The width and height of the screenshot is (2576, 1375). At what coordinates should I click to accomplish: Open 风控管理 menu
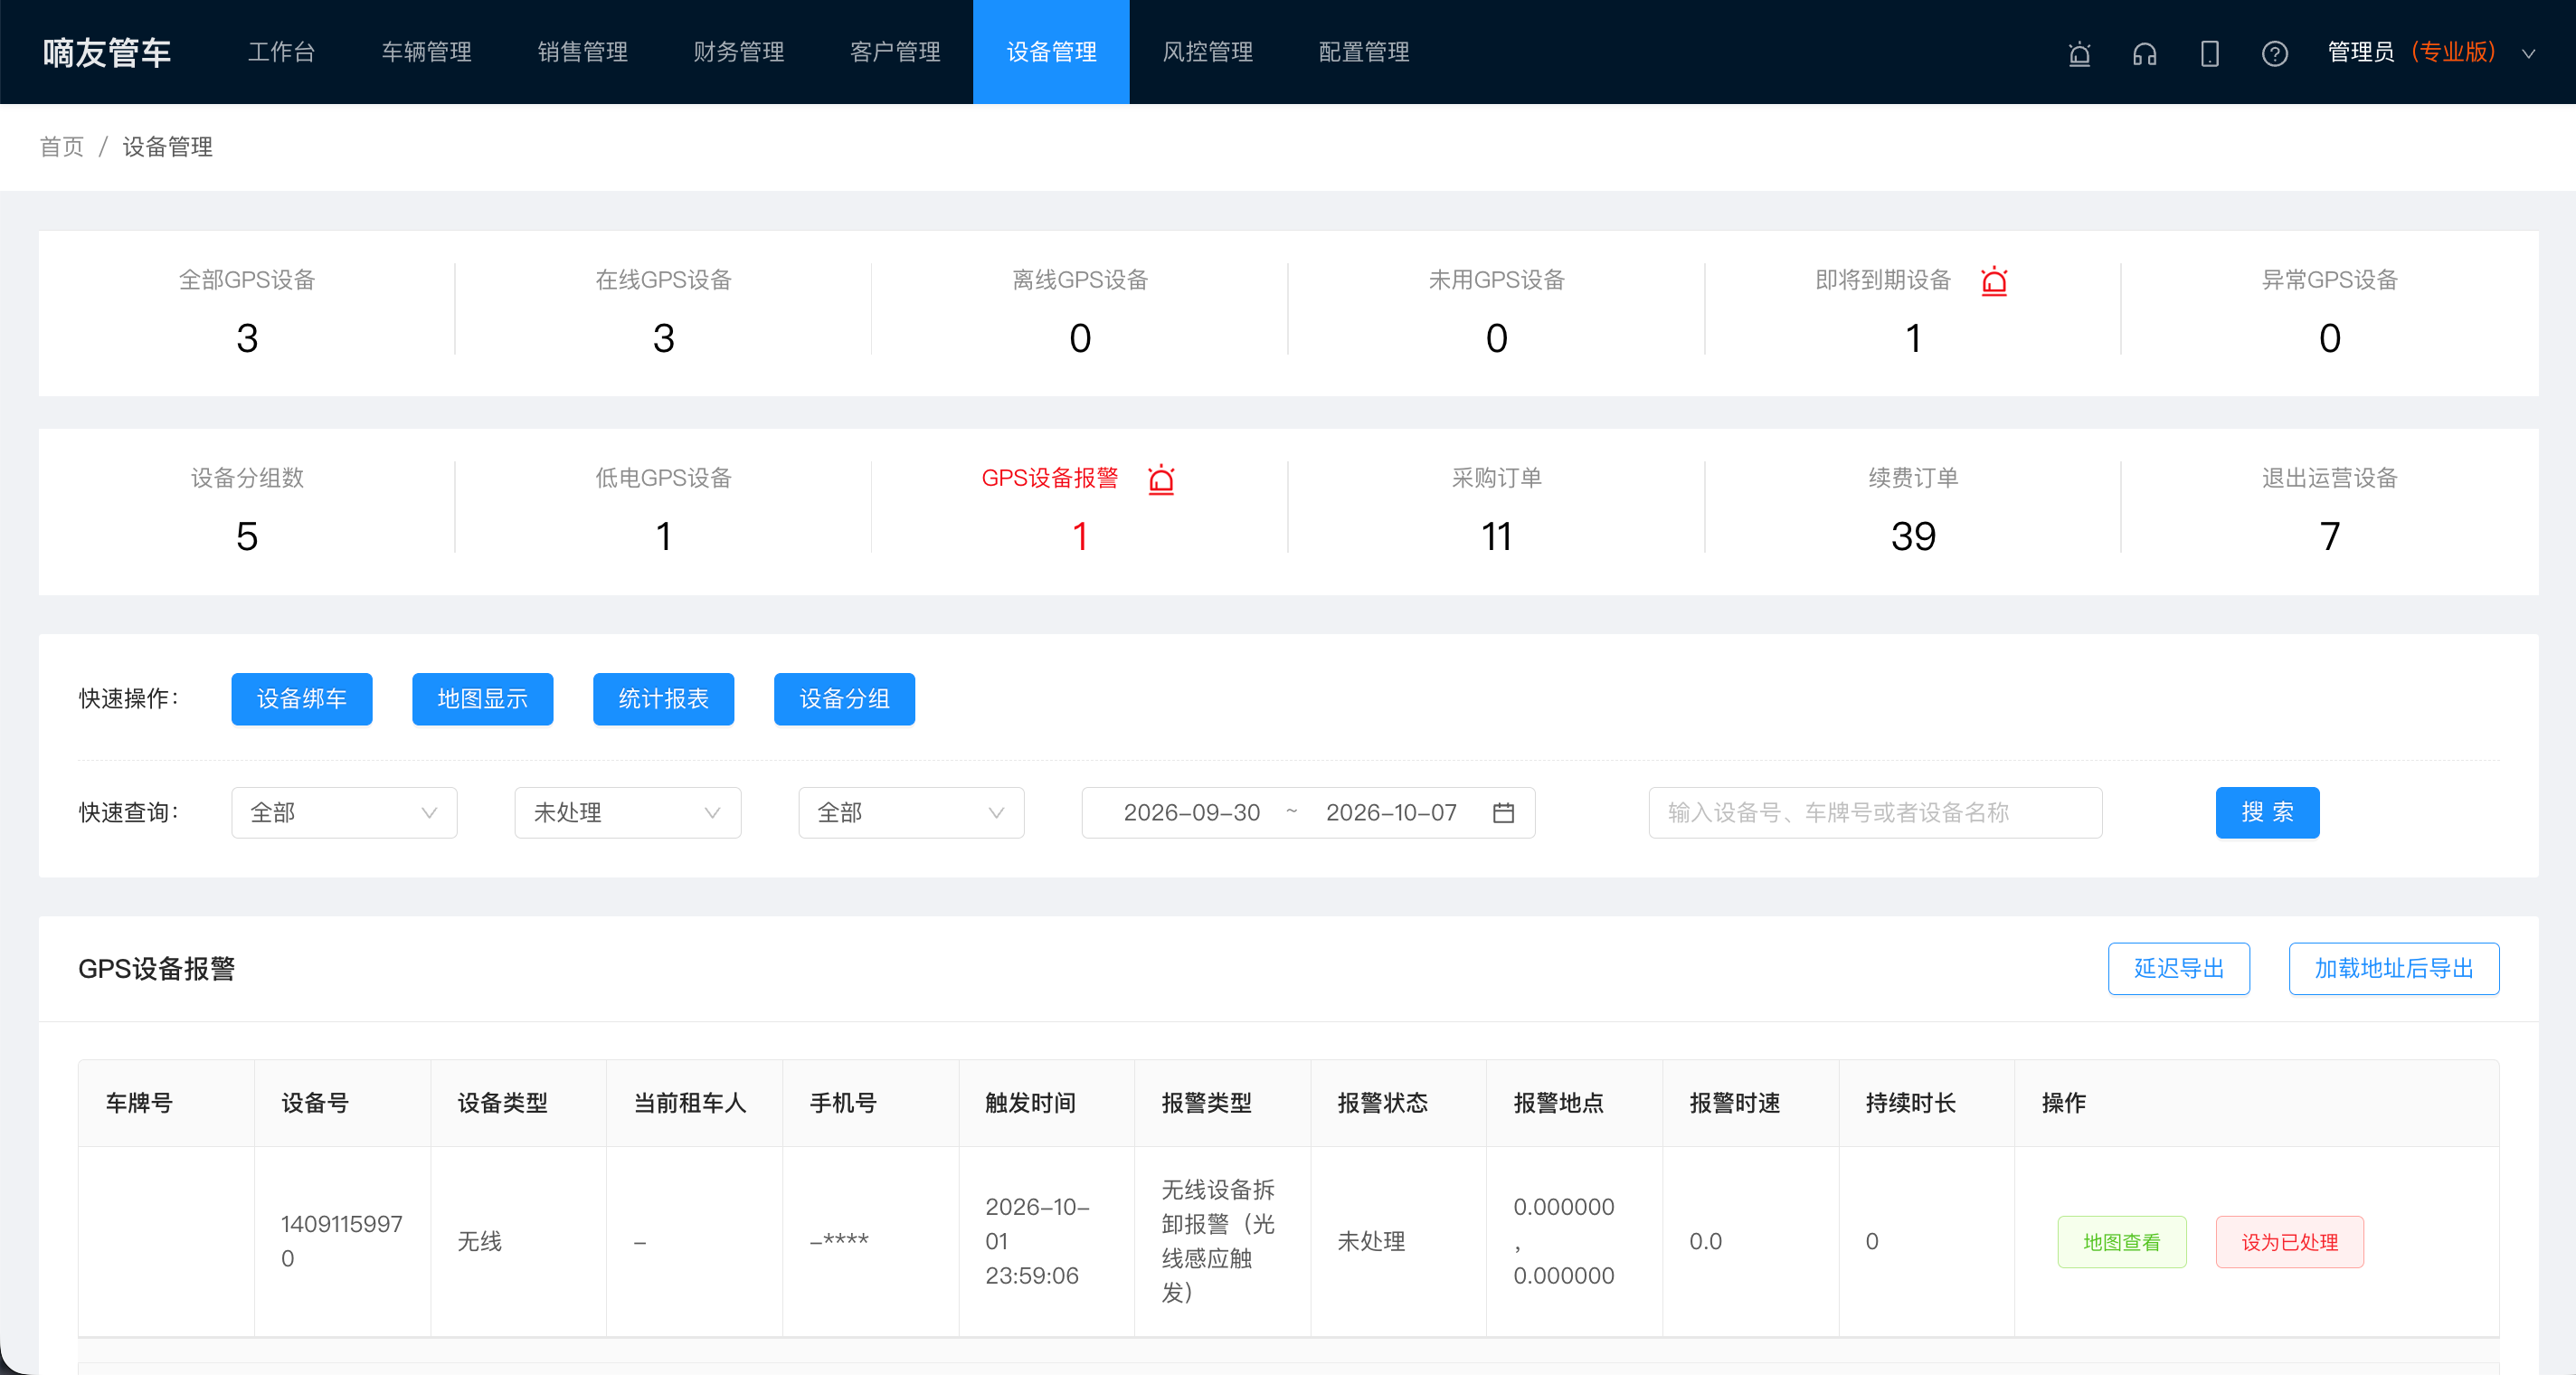point(1207,52)
